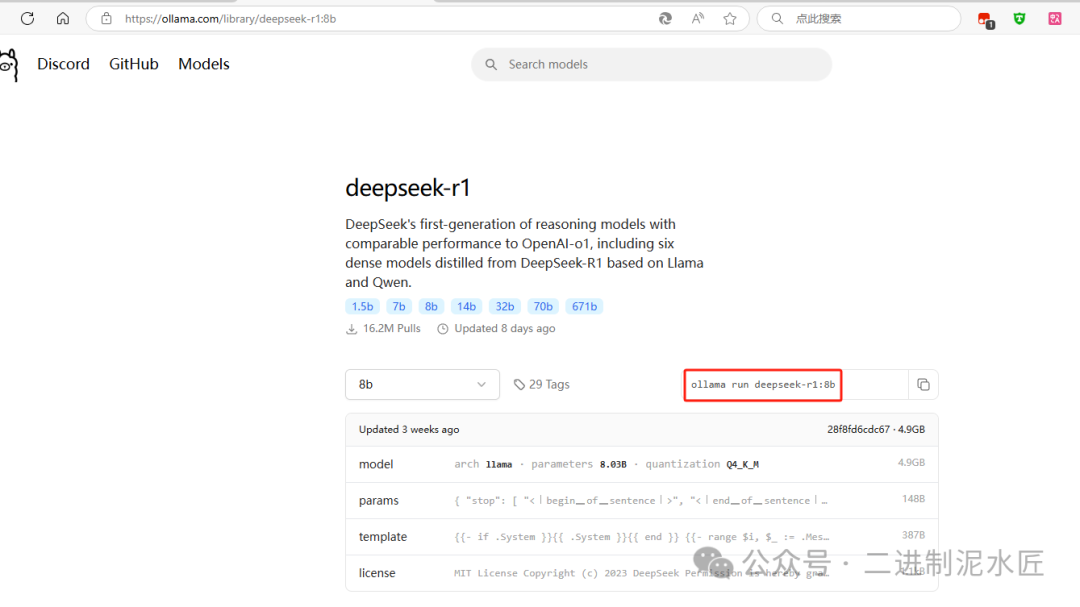Image resolution: width=1080 pixels, height=607 pixels.
Task: Expand the 8b version dropdown
Action: [x=422, y=384]
